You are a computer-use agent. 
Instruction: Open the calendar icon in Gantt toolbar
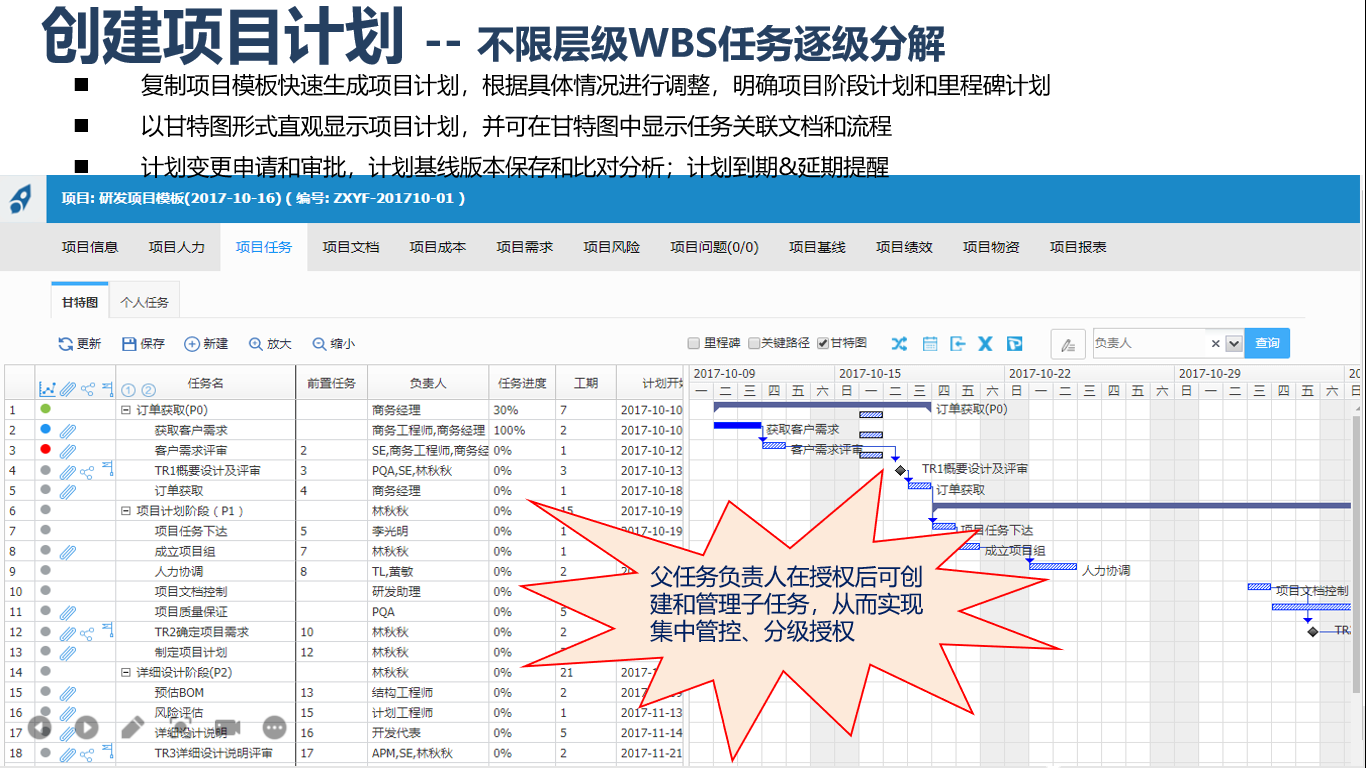929,344
